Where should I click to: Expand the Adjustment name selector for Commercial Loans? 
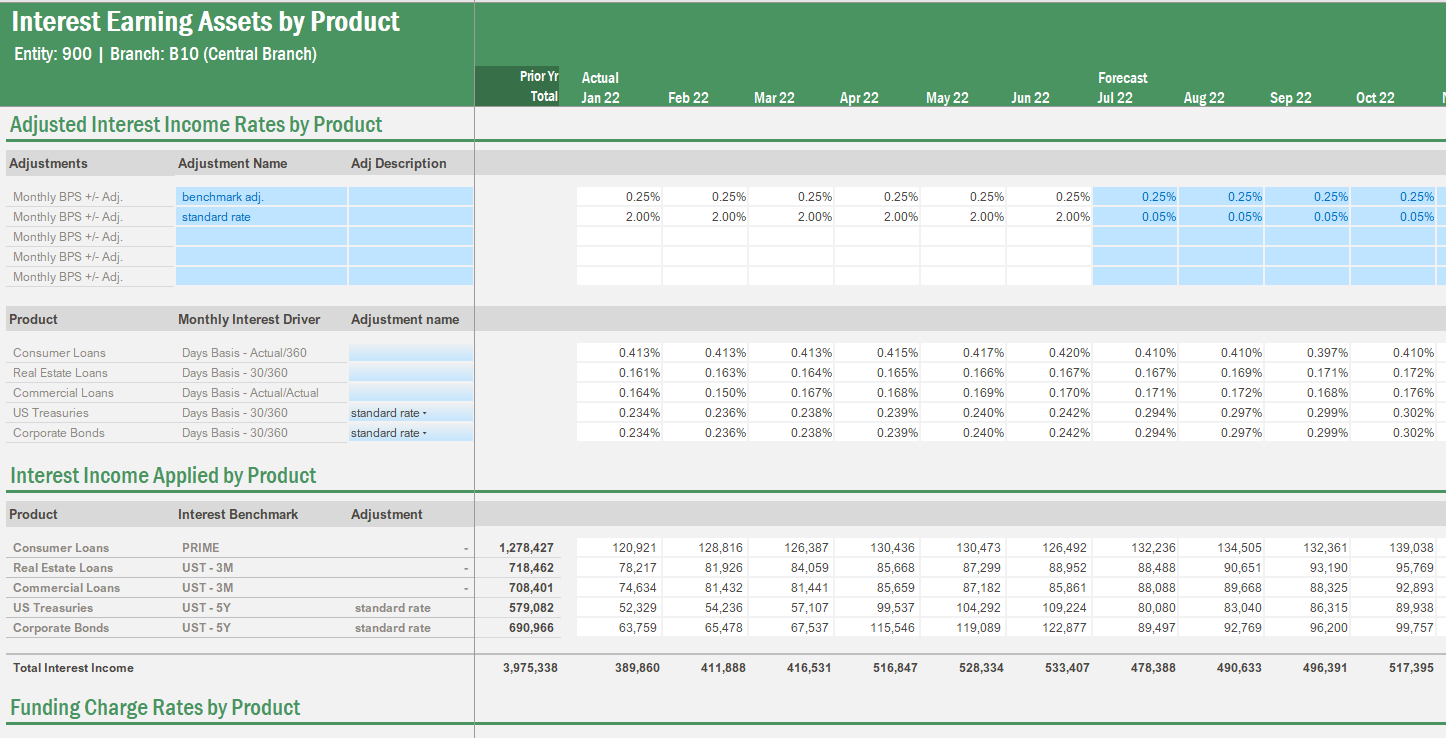point(410,392)
